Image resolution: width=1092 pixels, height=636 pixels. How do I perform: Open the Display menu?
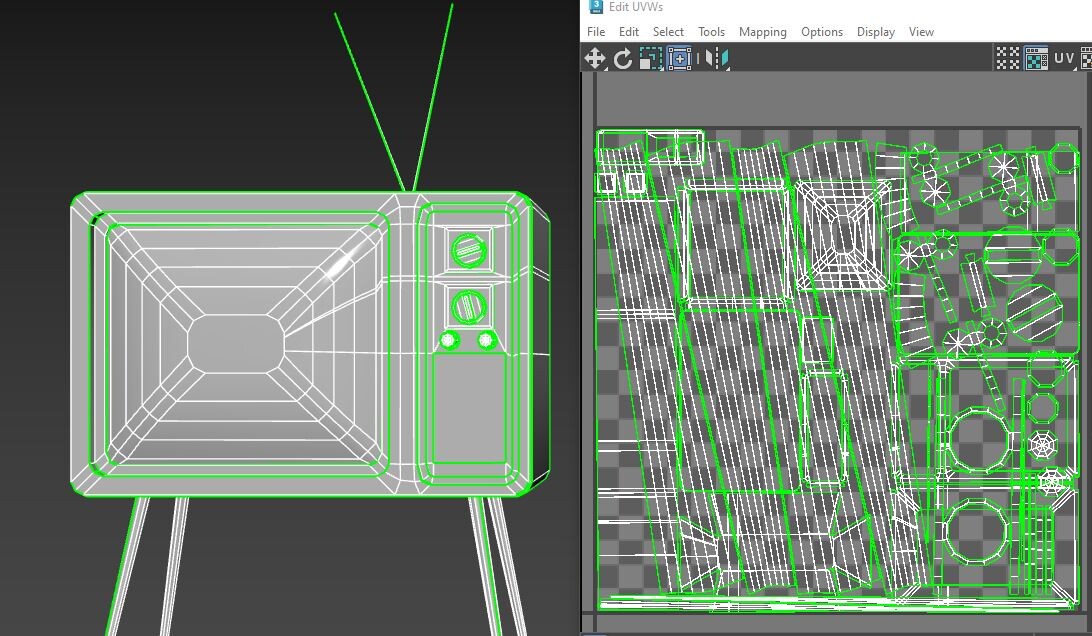coord(875,31)
